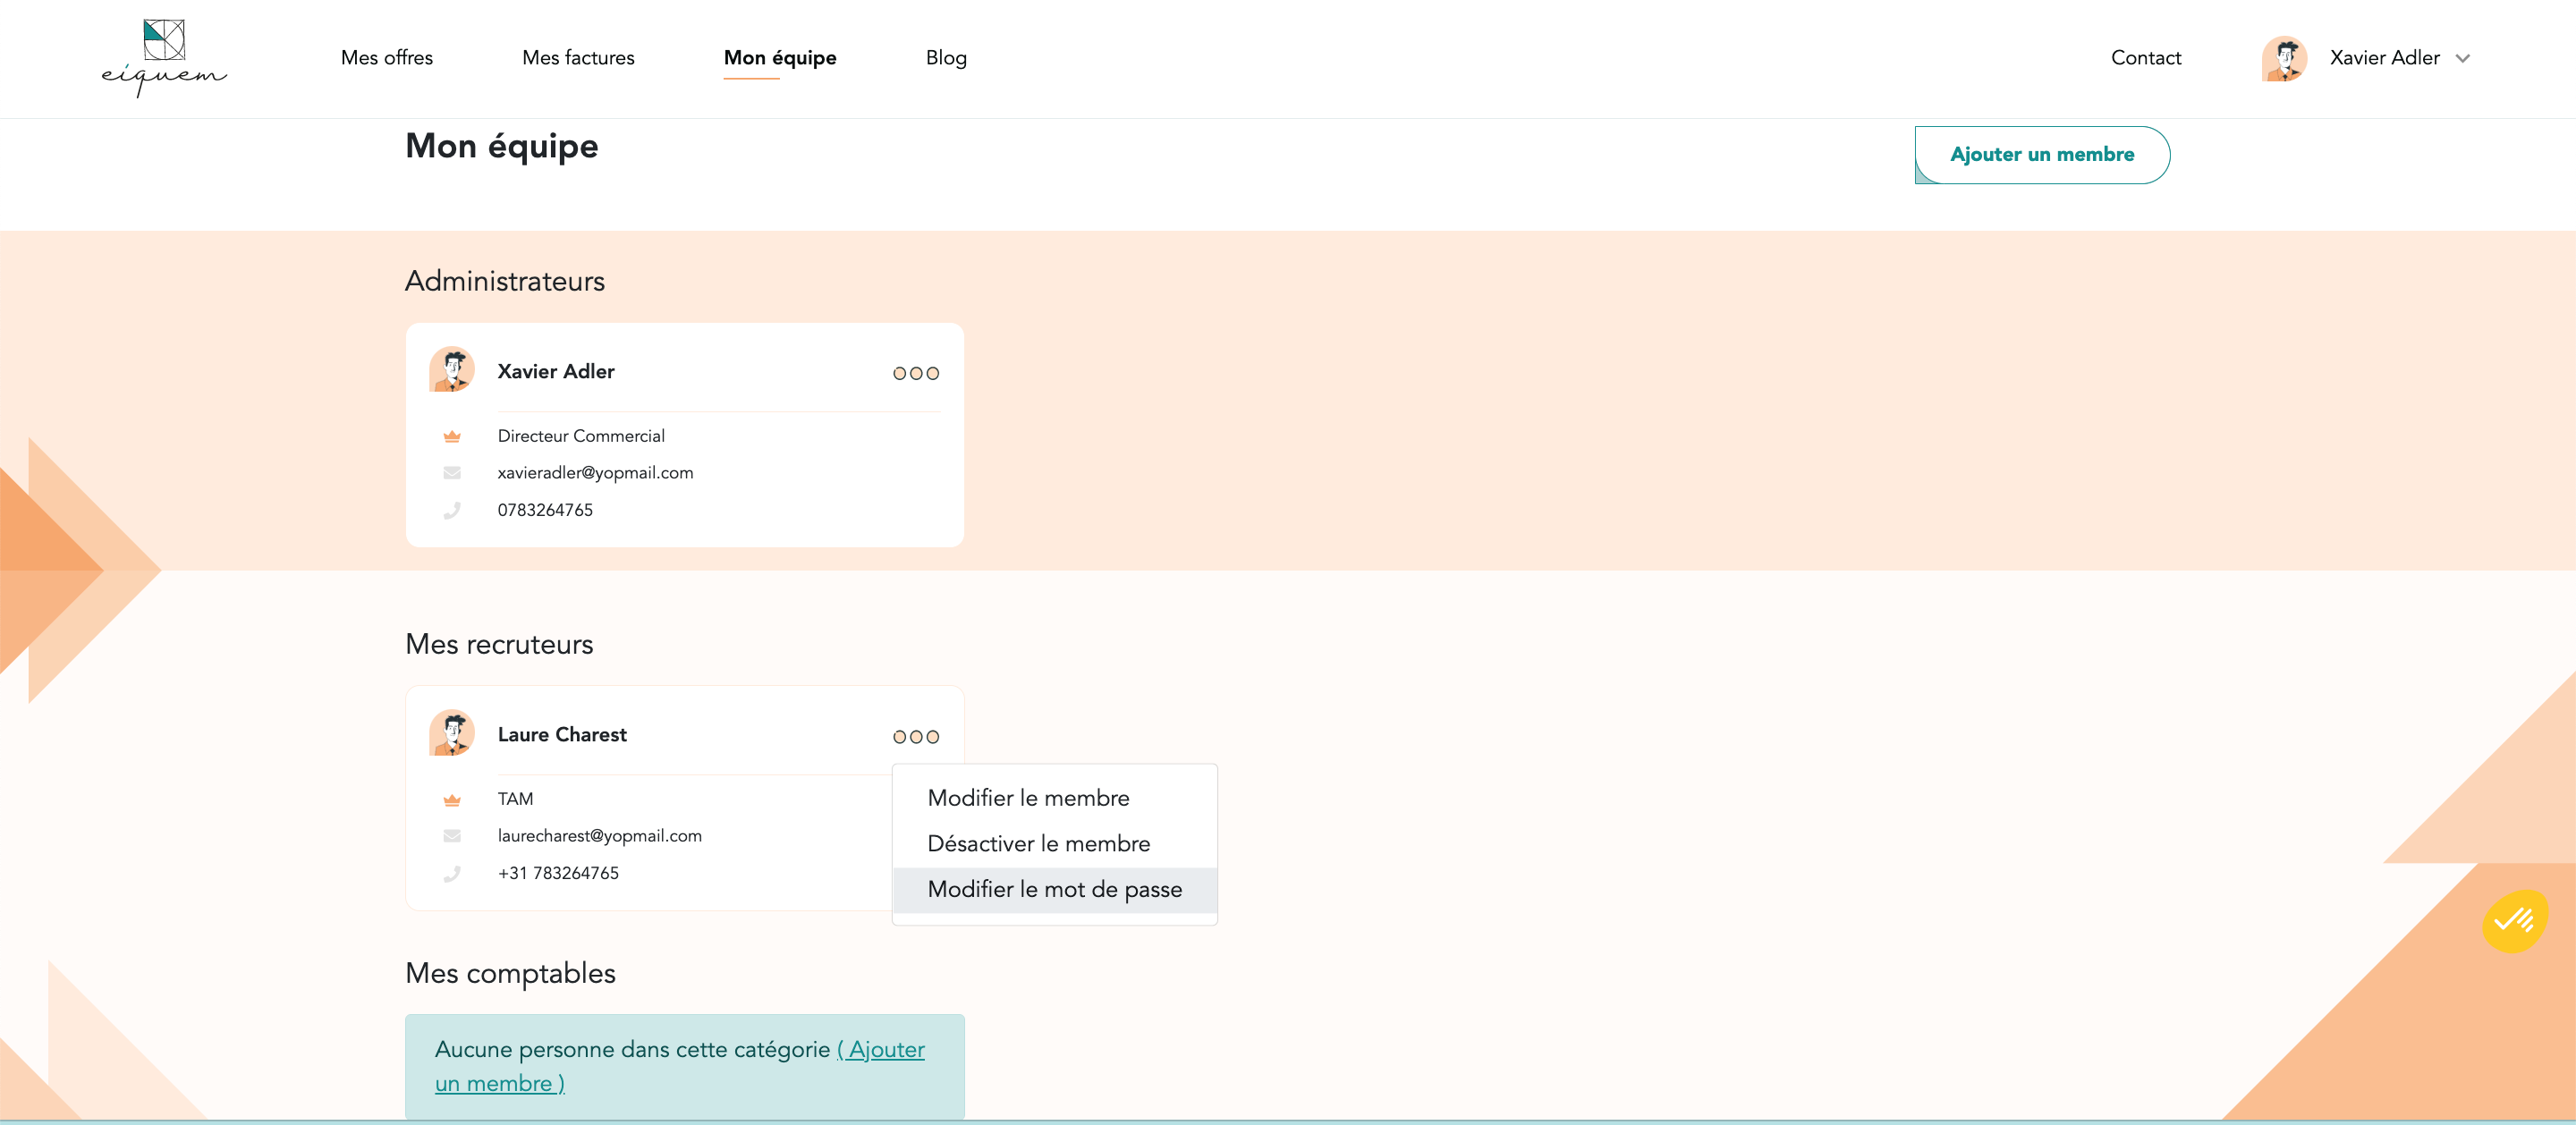Viewport: 2576px width, 1125px height.
Task: Click phone icon beside +31 783264765
Action: [x=452, y=873]
